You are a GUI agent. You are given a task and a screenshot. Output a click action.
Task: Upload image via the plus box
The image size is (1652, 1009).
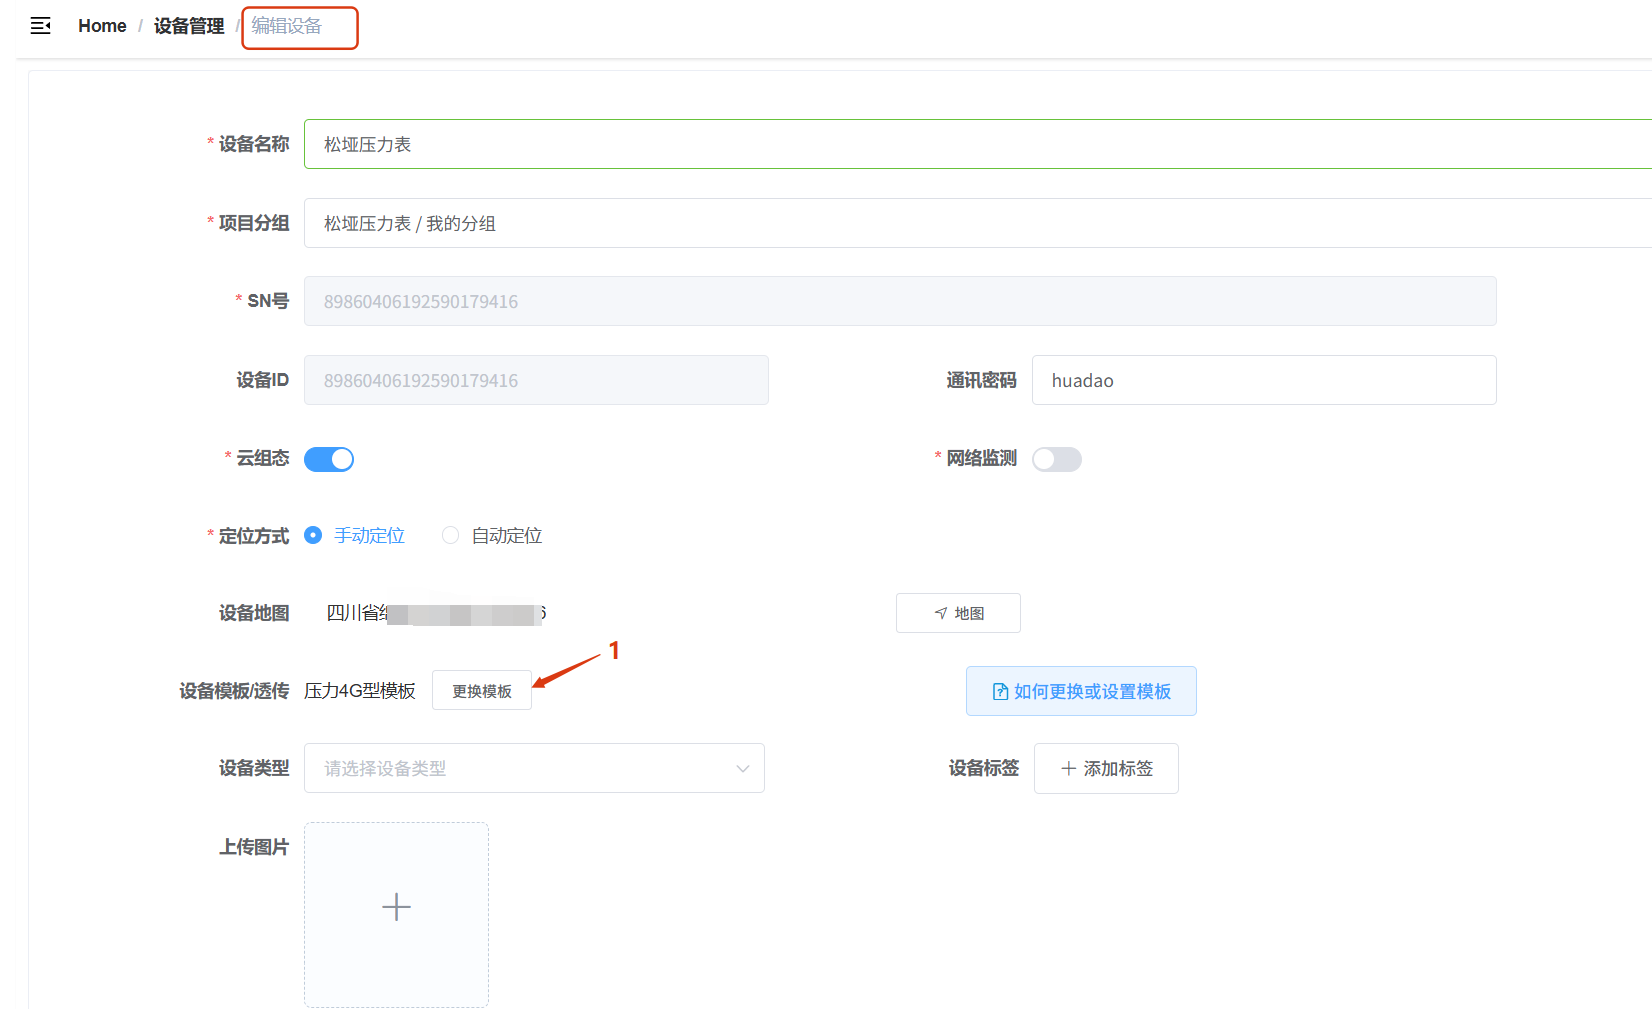click(396, 914)
